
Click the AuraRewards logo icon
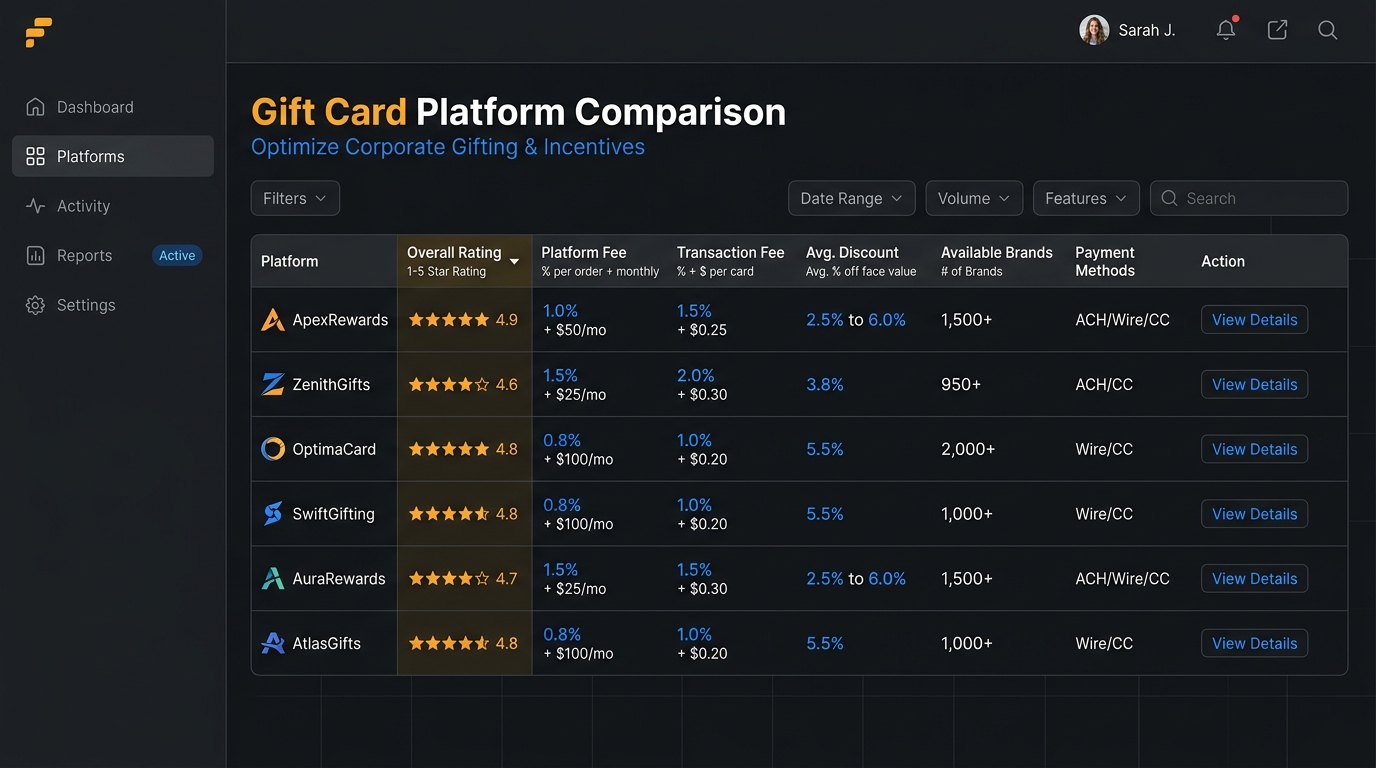272,578
